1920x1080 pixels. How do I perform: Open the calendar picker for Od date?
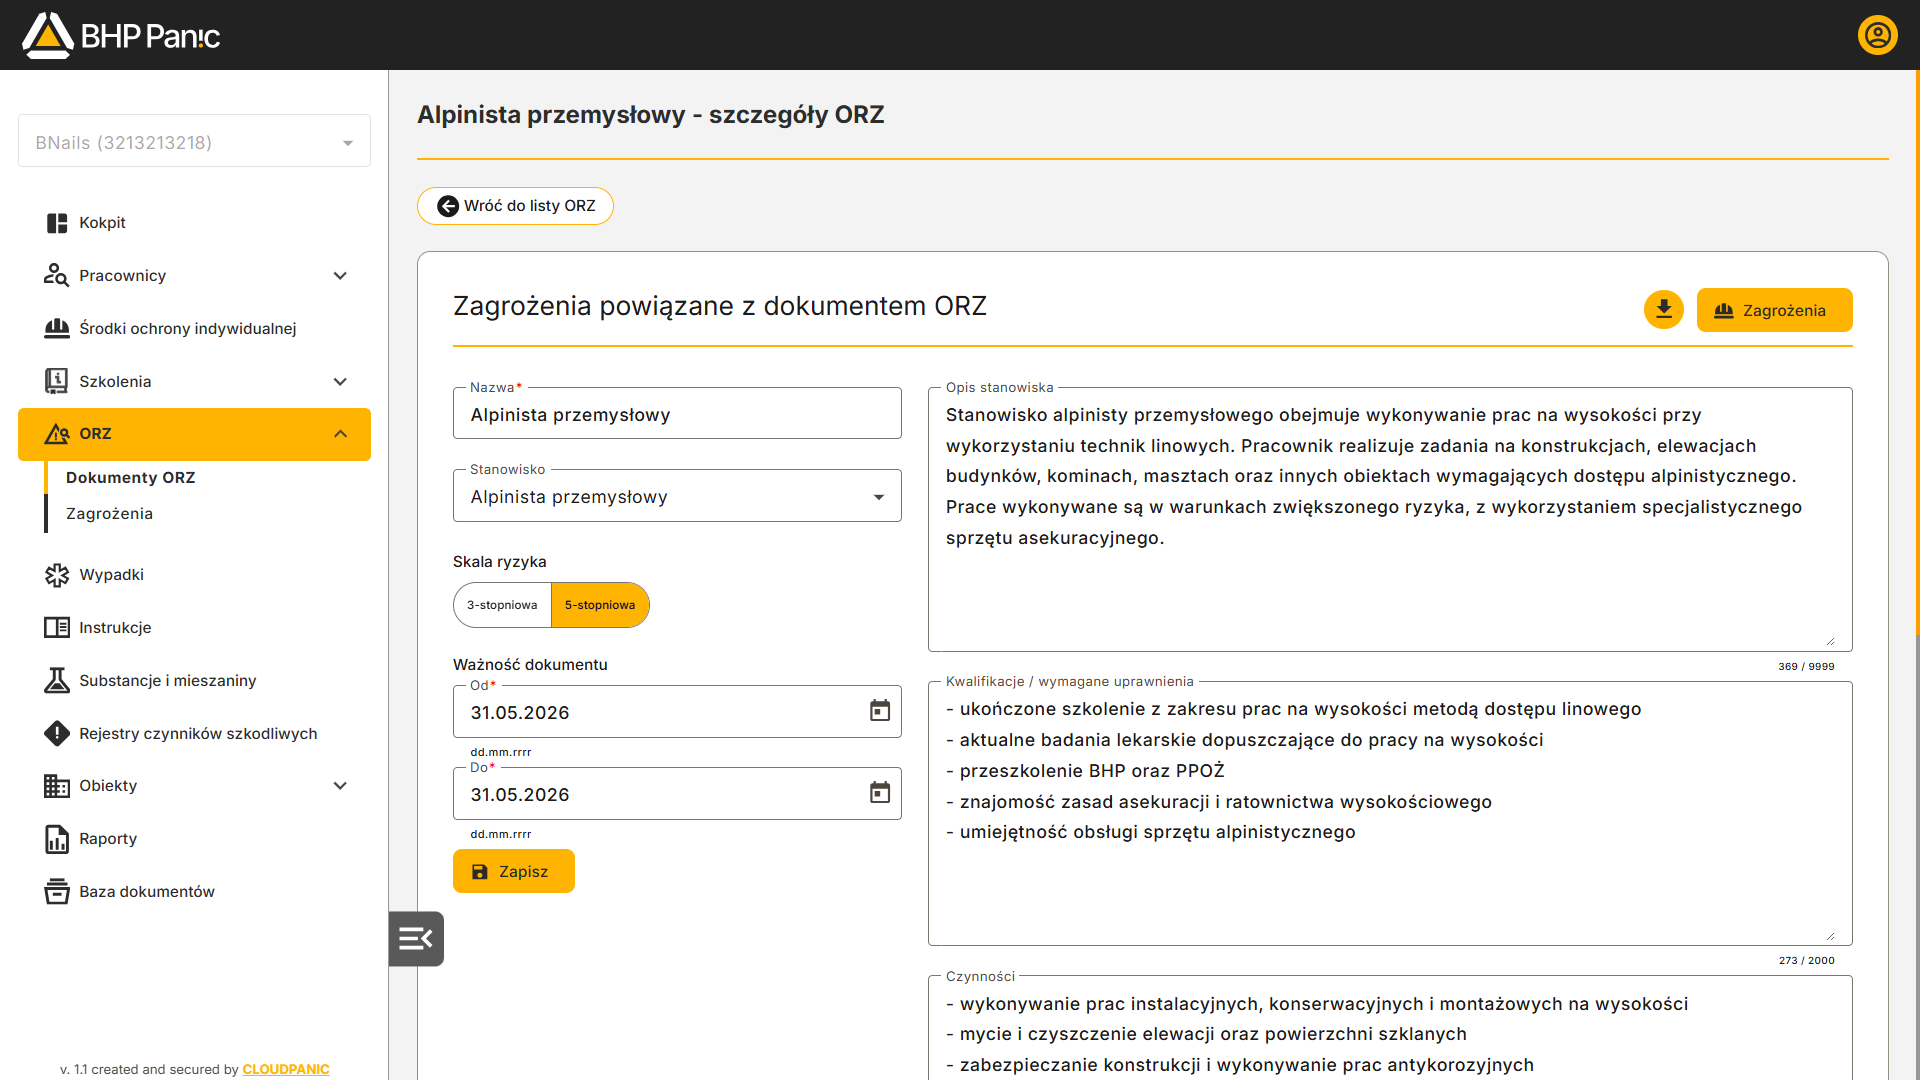(x=880, y=711)
